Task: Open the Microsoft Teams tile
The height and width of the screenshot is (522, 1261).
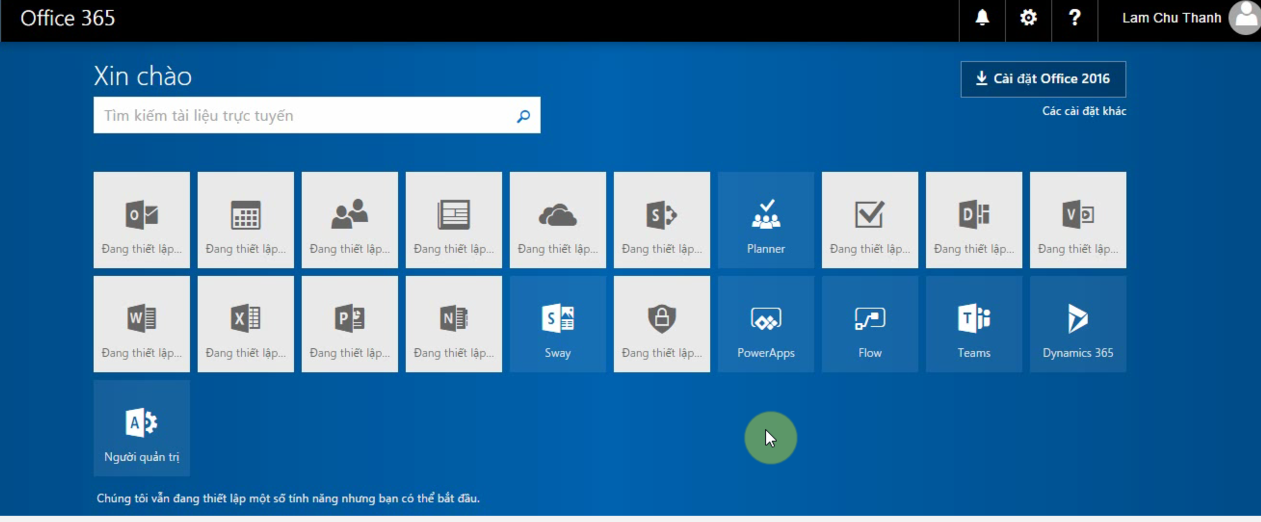Action: (973, 324)
